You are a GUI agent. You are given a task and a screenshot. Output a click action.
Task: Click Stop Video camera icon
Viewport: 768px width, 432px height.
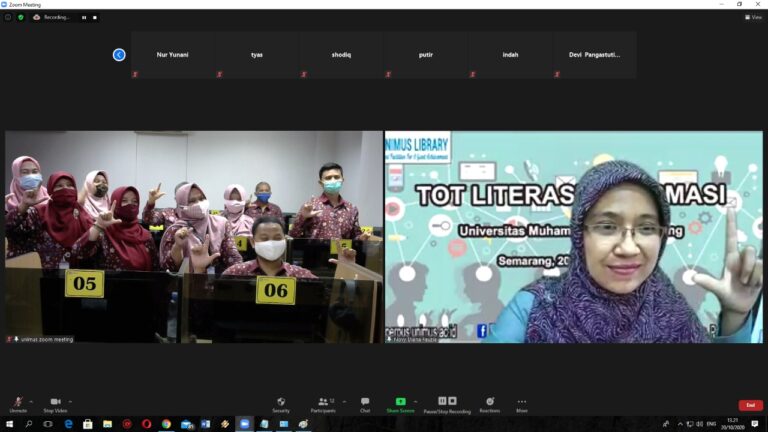[55, 402]
